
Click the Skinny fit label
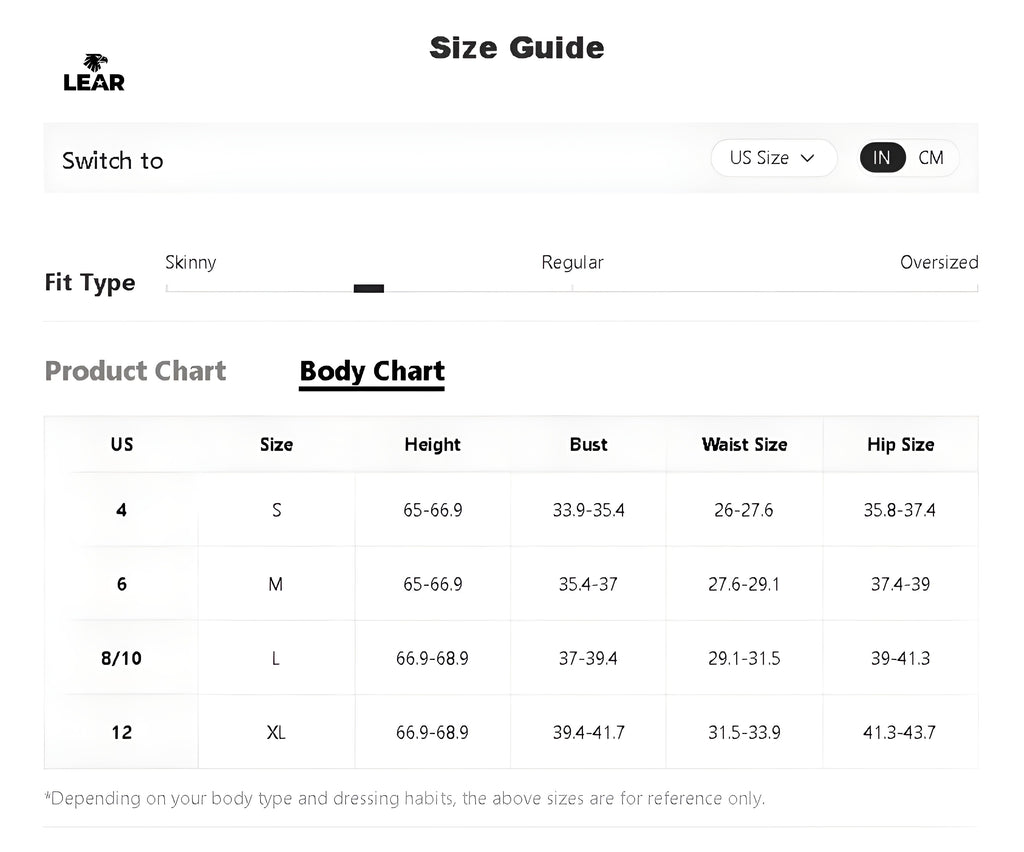tap(190, 262)
